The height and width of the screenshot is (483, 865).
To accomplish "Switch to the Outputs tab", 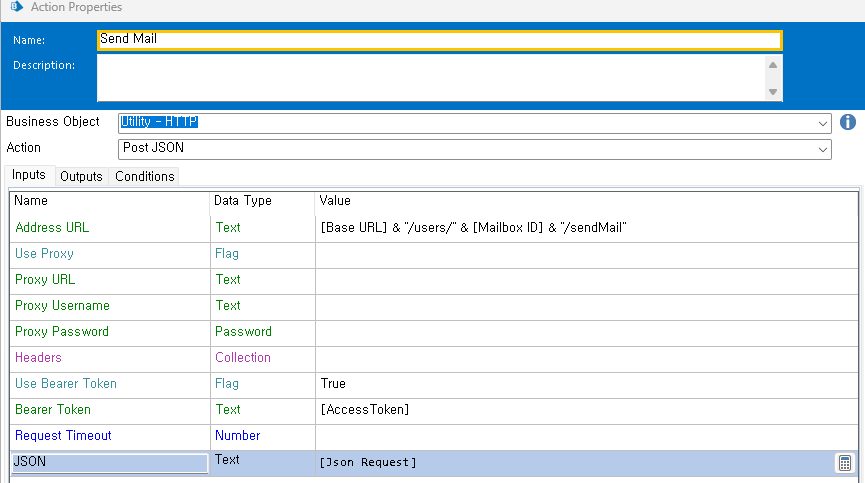I will click(81, 176).
